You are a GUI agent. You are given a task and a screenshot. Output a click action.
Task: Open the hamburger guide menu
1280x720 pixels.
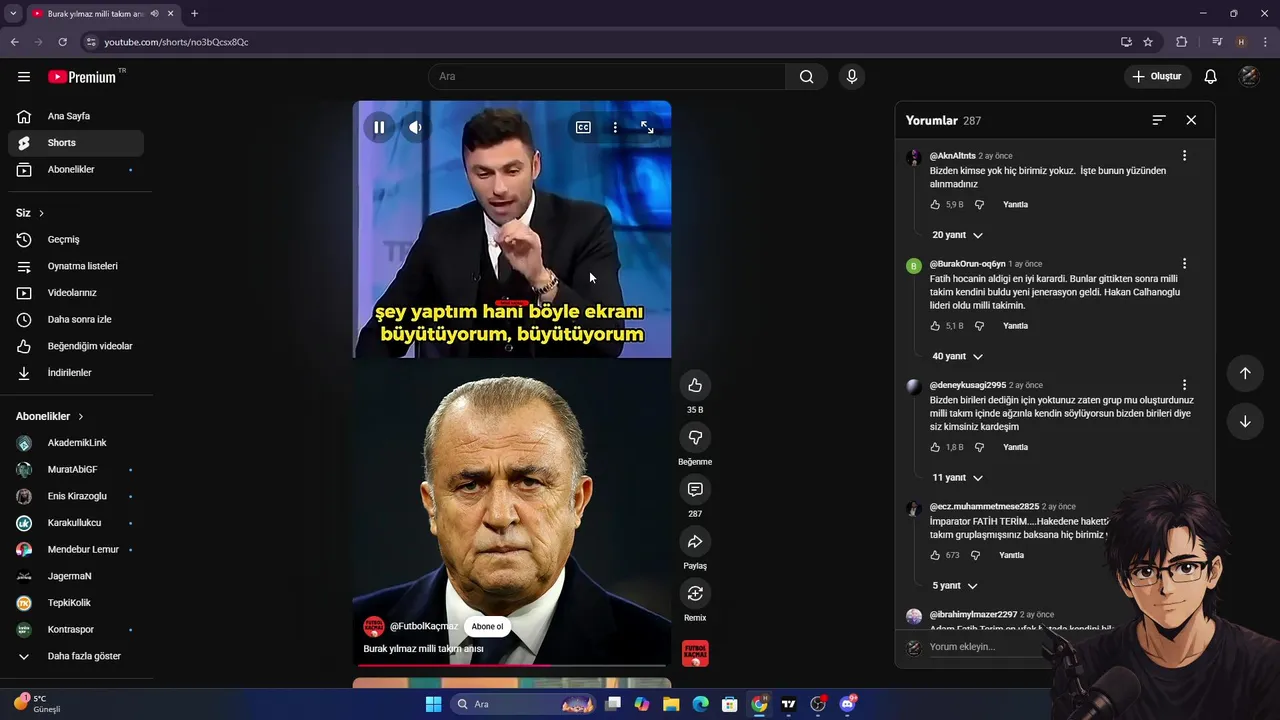pos(24,76)
